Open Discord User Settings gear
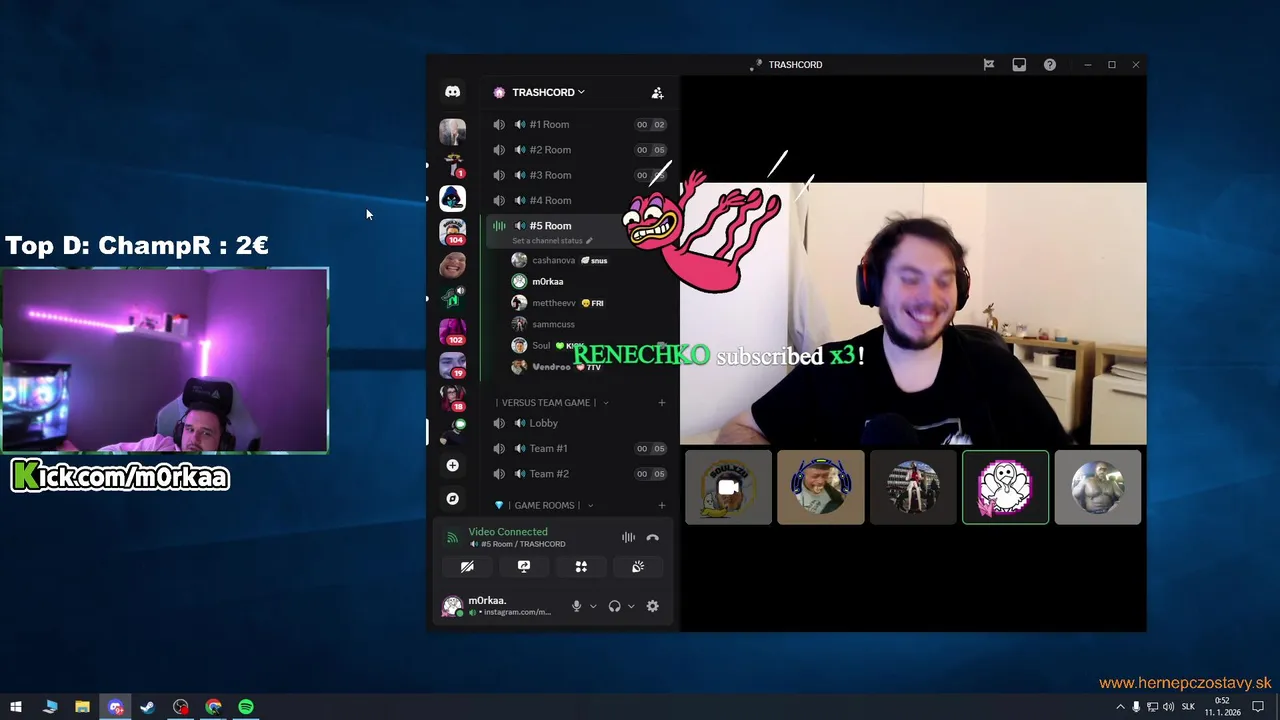 click(x=653, y=606)
